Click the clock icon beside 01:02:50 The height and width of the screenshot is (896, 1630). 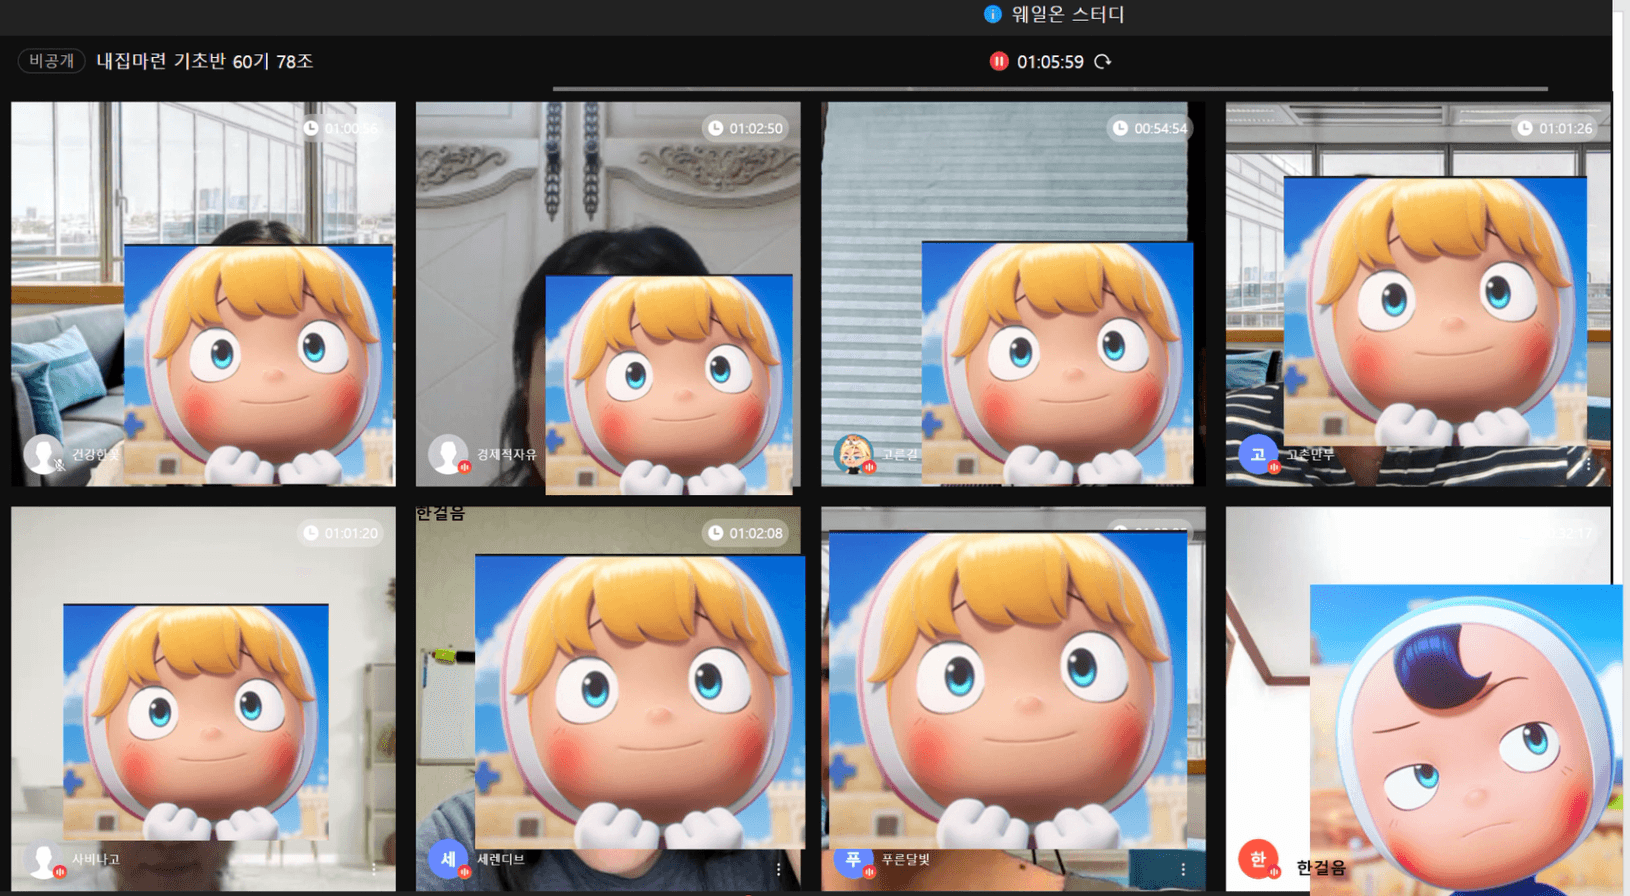click(x=715, y=128)
